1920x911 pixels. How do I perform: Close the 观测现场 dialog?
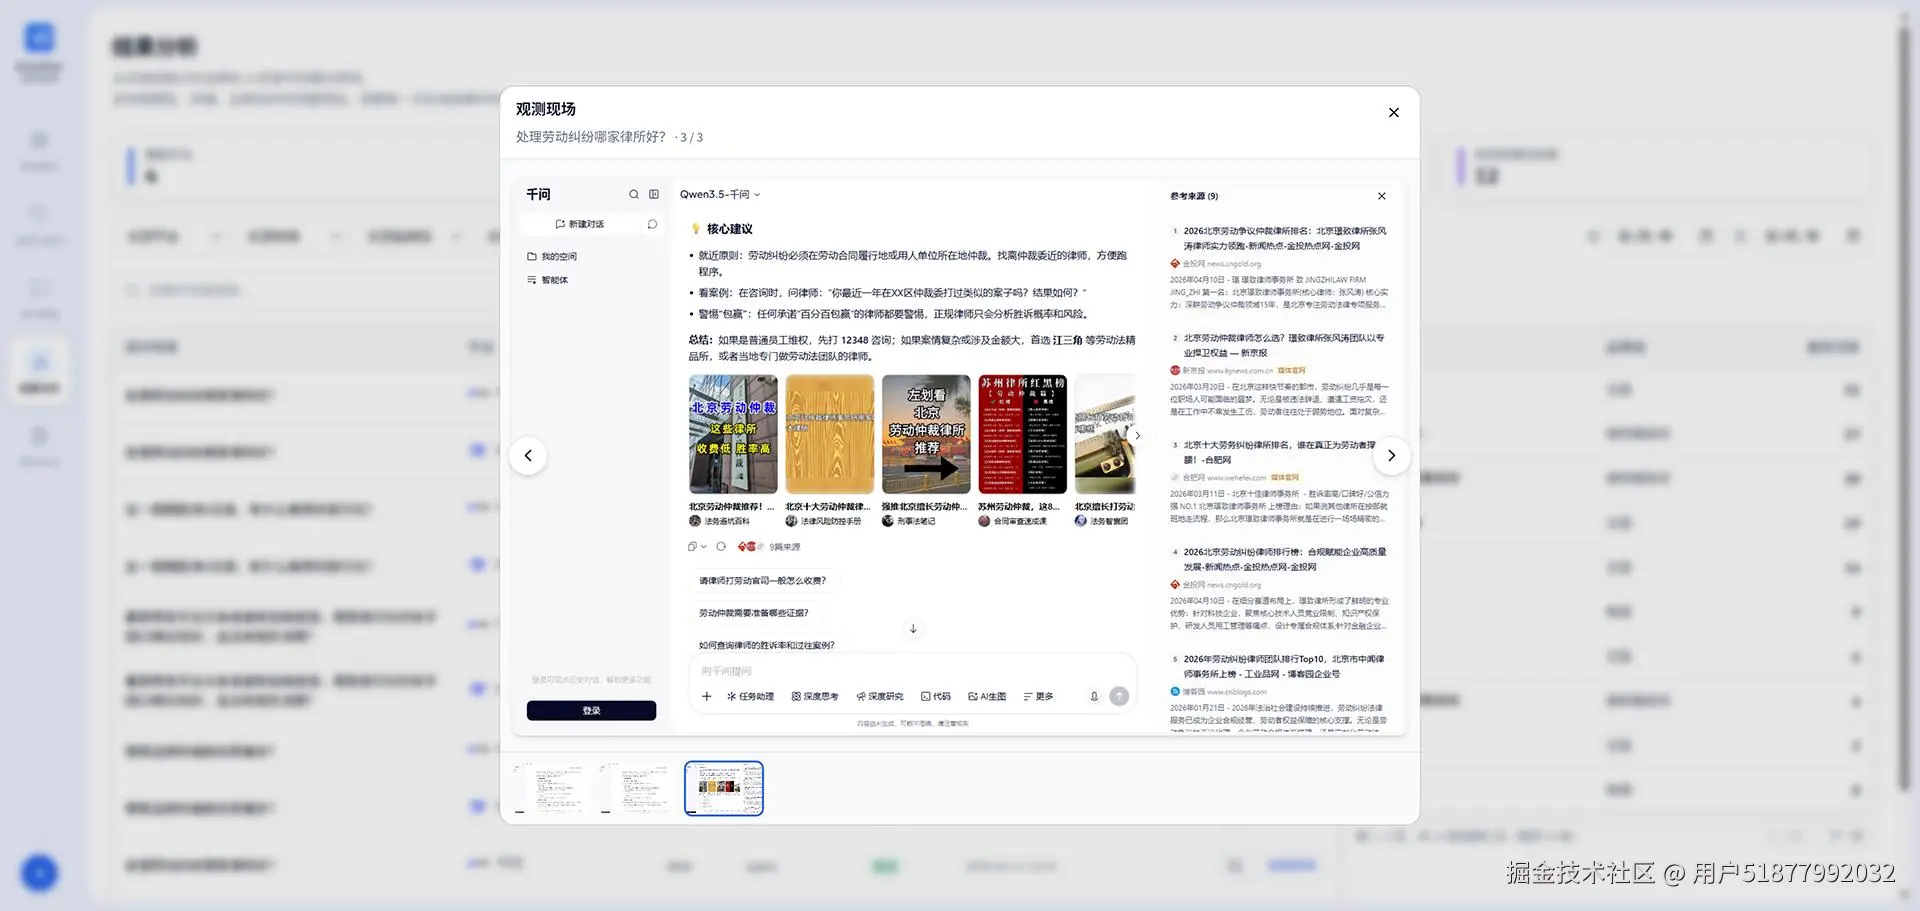point(1394,113)
